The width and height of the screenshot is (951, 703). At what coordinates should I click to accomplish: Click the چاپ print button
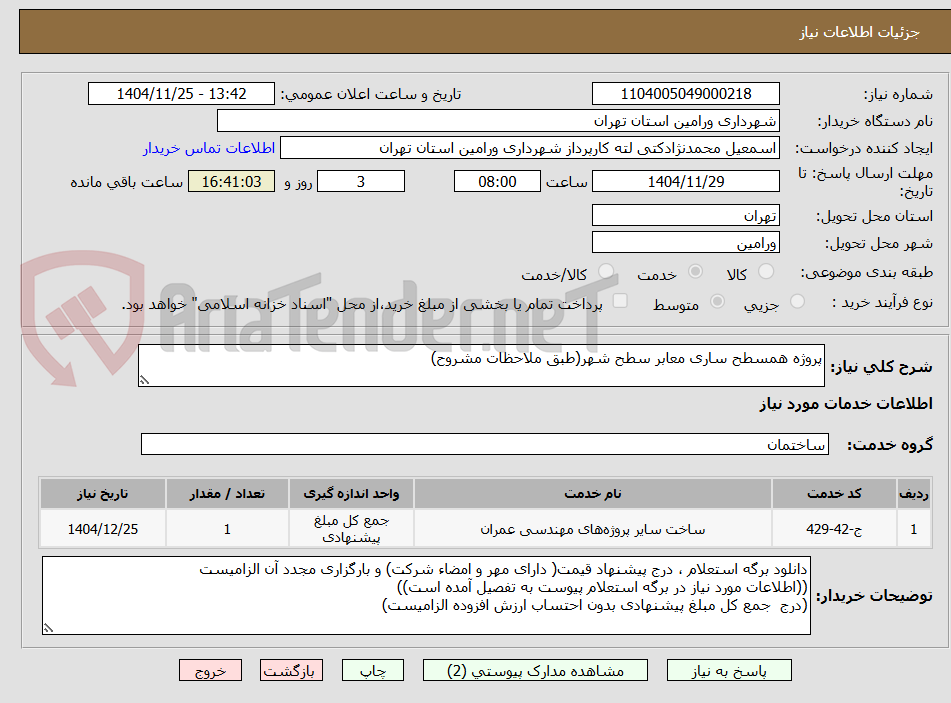(372, 670)
